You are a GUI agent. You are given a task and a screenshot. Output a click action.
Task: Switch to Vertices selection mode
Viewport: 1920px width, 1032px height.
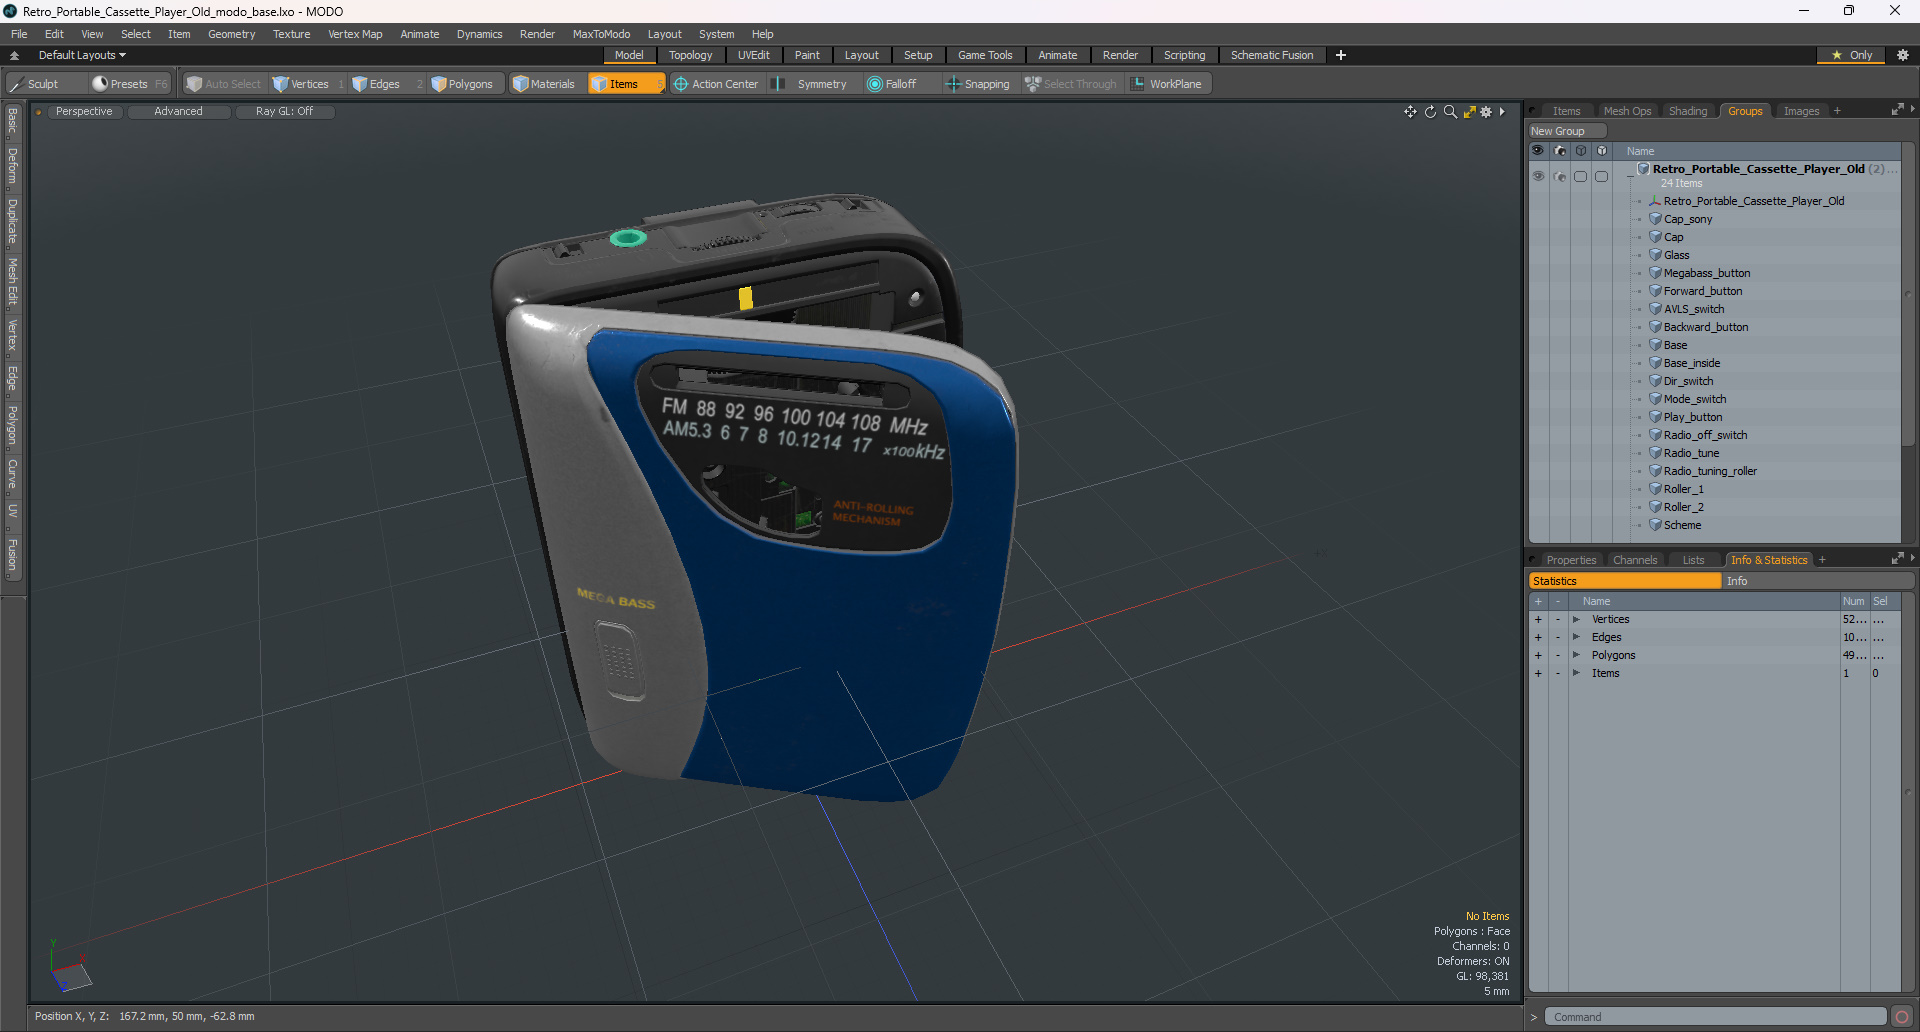point(308,84)
